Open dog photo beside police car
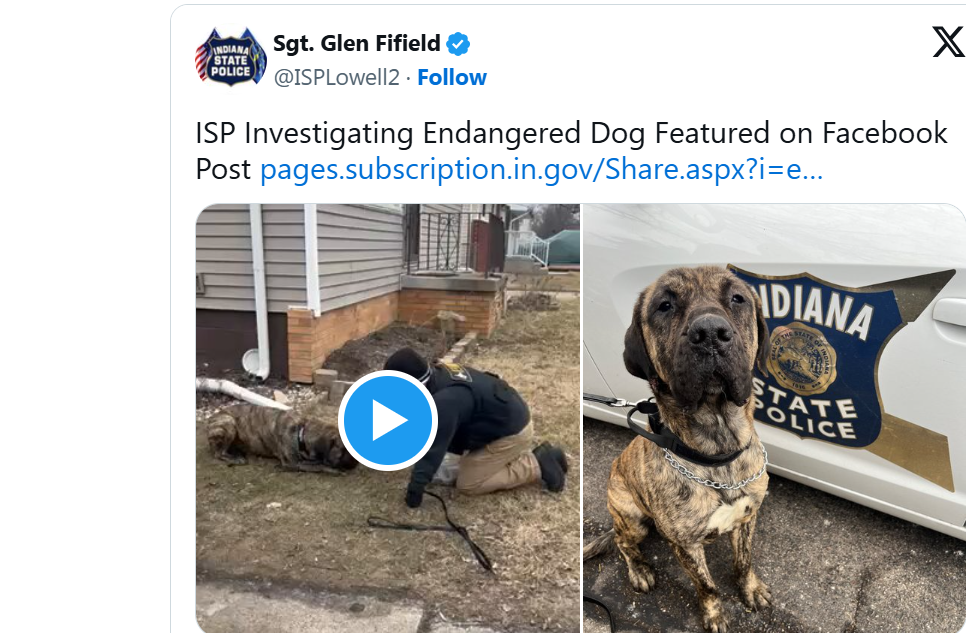 [x=774, y=419]
